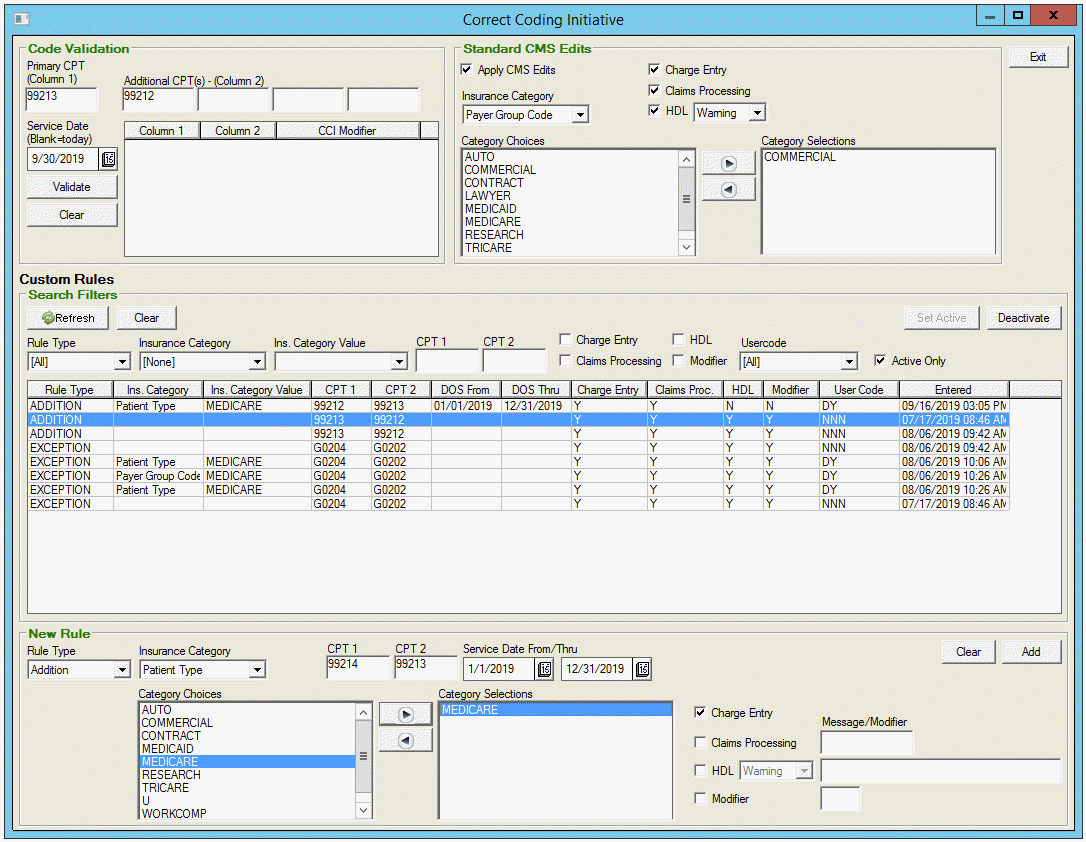This screenshot has height=842, width=1086.
Task: Toggle the Active Only checkbox
Action: click(x=880, y=361)
